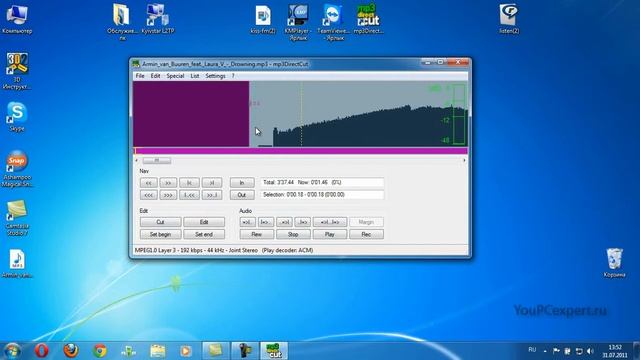Play up to selection end button
Image resolution: width=640 pixels, height=360 pixels.
pyautogui.click(x=284, y=222)
